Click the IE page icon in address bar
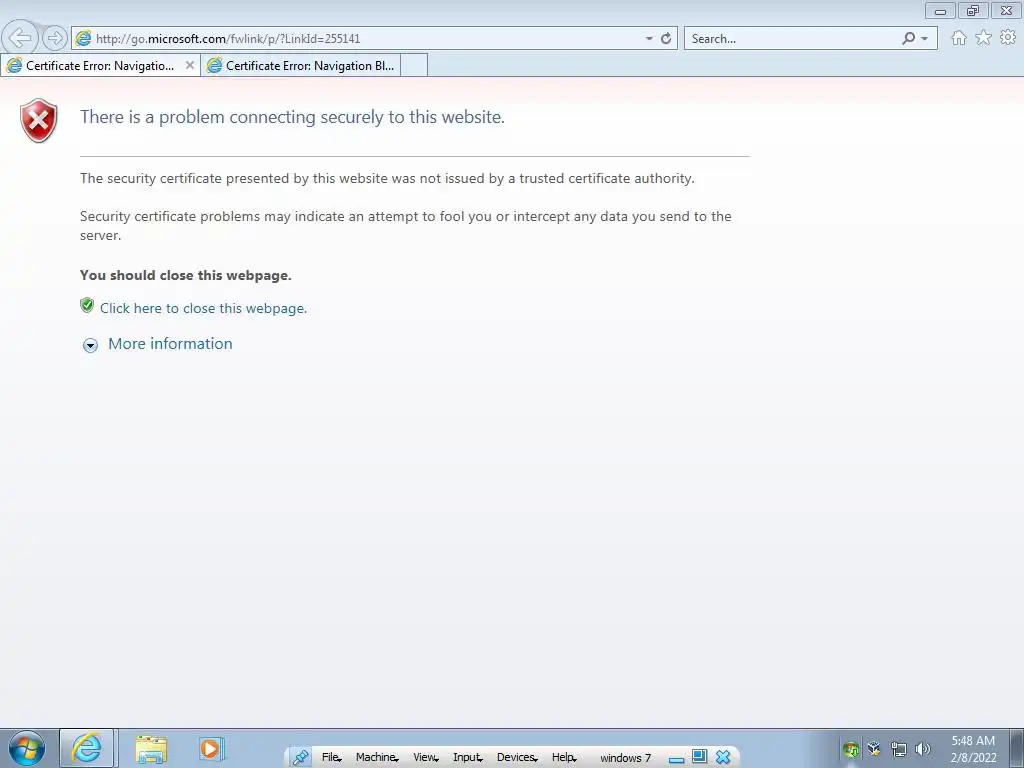The height and width of the screenshot is (768, 1024). point(83,38)
